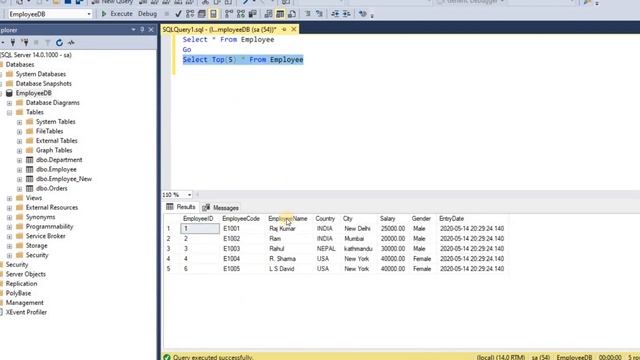This screenshot has height=360, width=640.
Task: Toggle auto-hide pin on Object Explorer
Action: [x=142, y=30]
